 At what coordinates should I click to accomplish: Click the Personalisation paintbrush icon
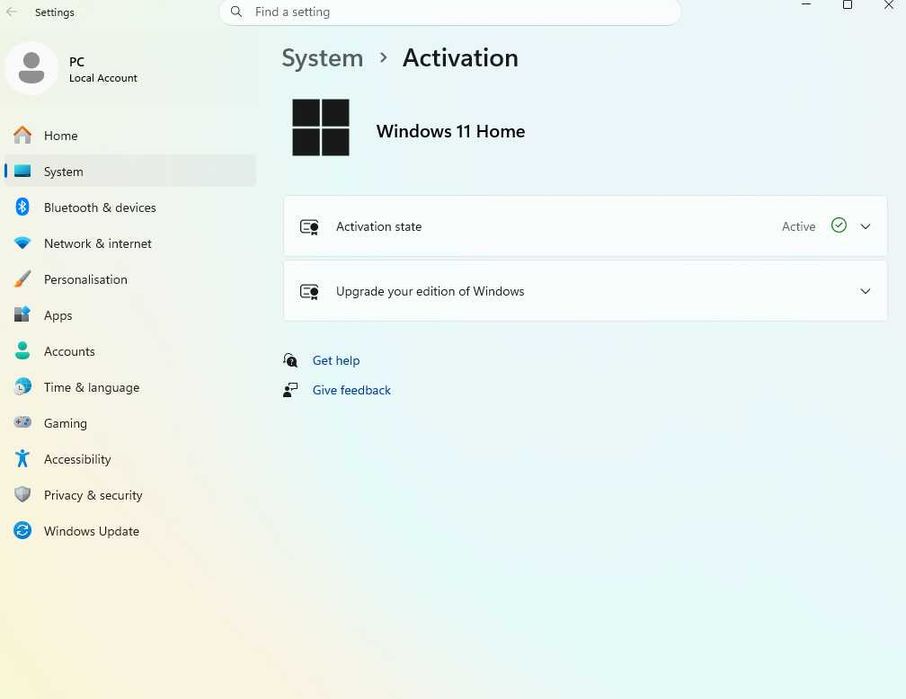coord(23,279)
